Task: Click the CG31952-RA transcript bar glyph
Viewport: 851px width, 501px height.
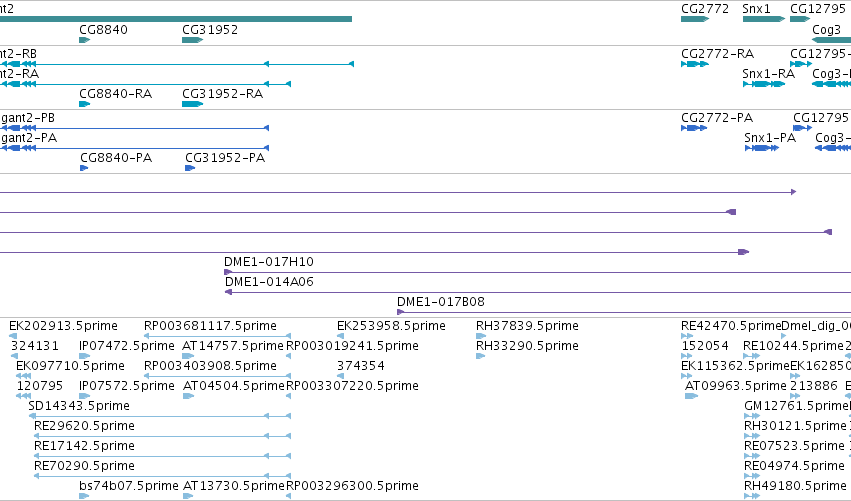Action: tap(193, 104)
